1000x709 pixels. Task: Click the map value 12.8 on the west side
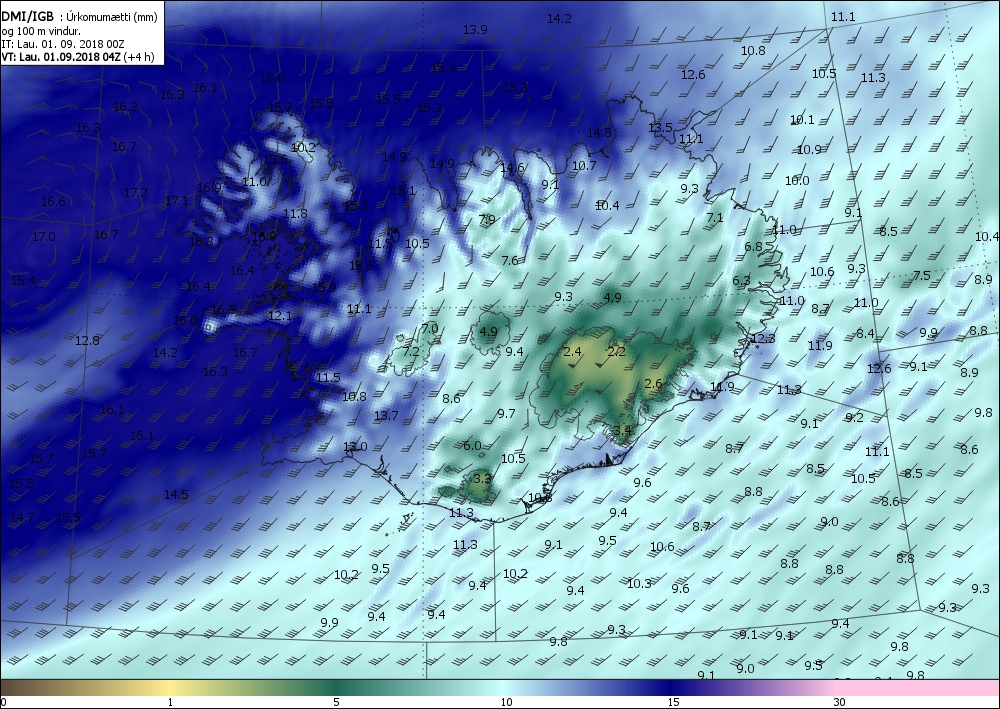pyautogui.click(x=87, y=340)
